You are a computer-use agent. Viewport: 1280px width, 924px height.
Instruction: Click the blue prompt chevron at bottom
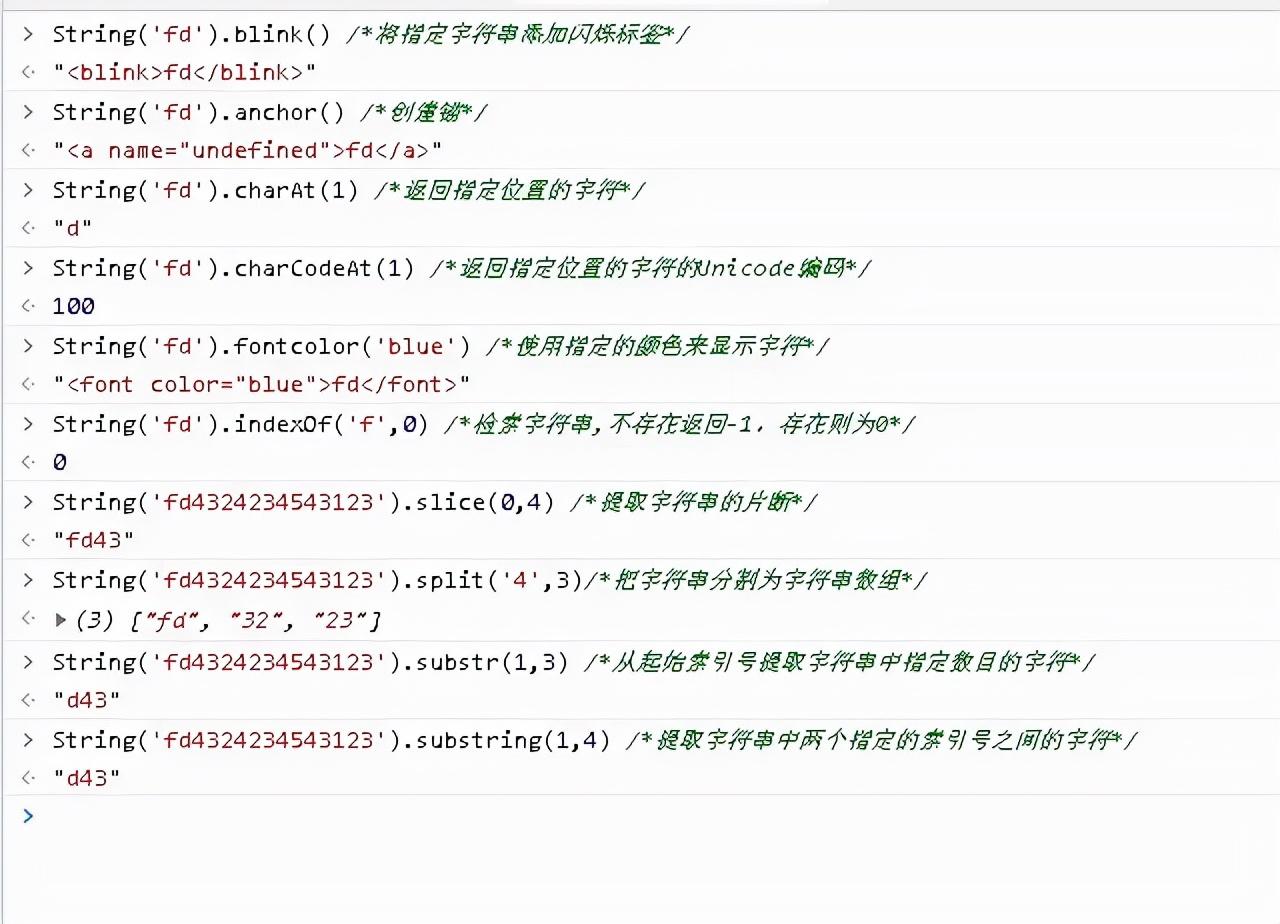(28, 816)
